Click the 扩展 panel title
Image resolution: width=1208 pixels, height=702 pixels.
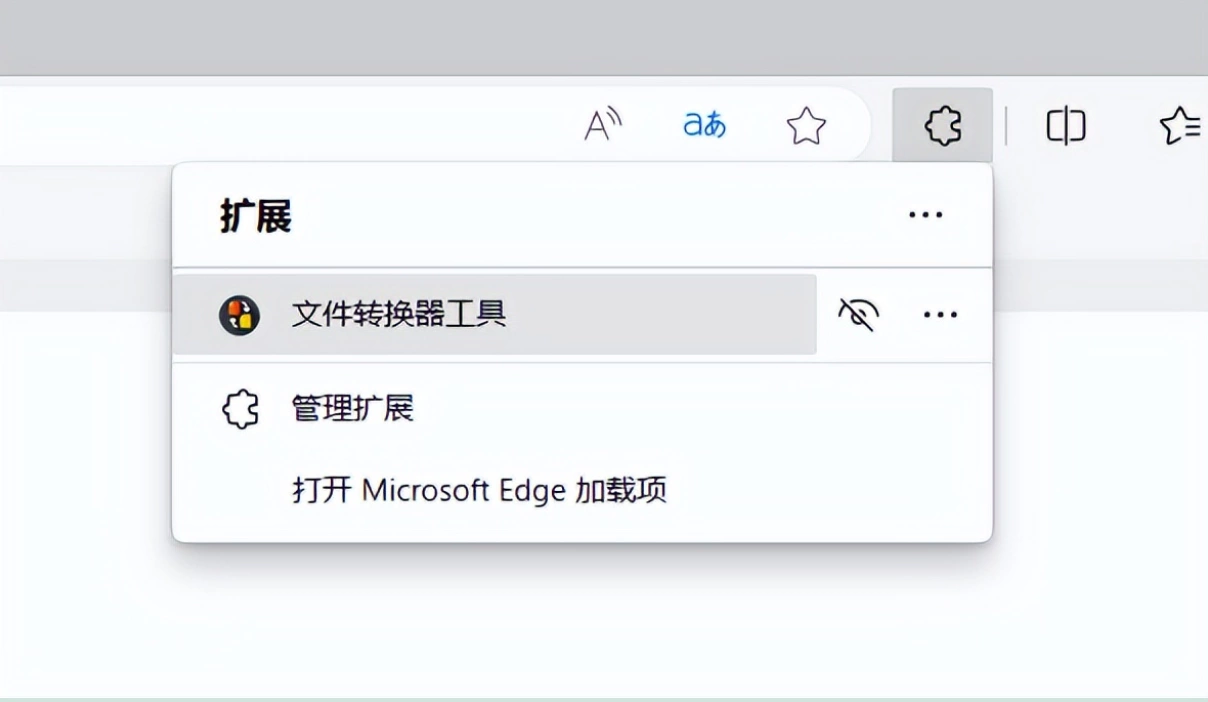pyautogui.click(x=256, y=216)
